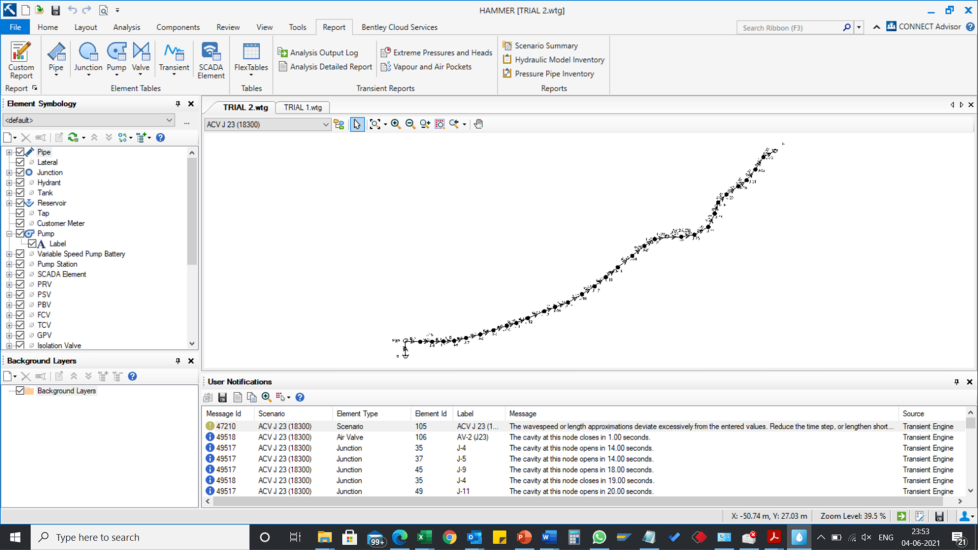Image resolution: width=978 pixels, height=550 pixels.
Task: Open the Scenario Summary report
Action: point(540,46)
